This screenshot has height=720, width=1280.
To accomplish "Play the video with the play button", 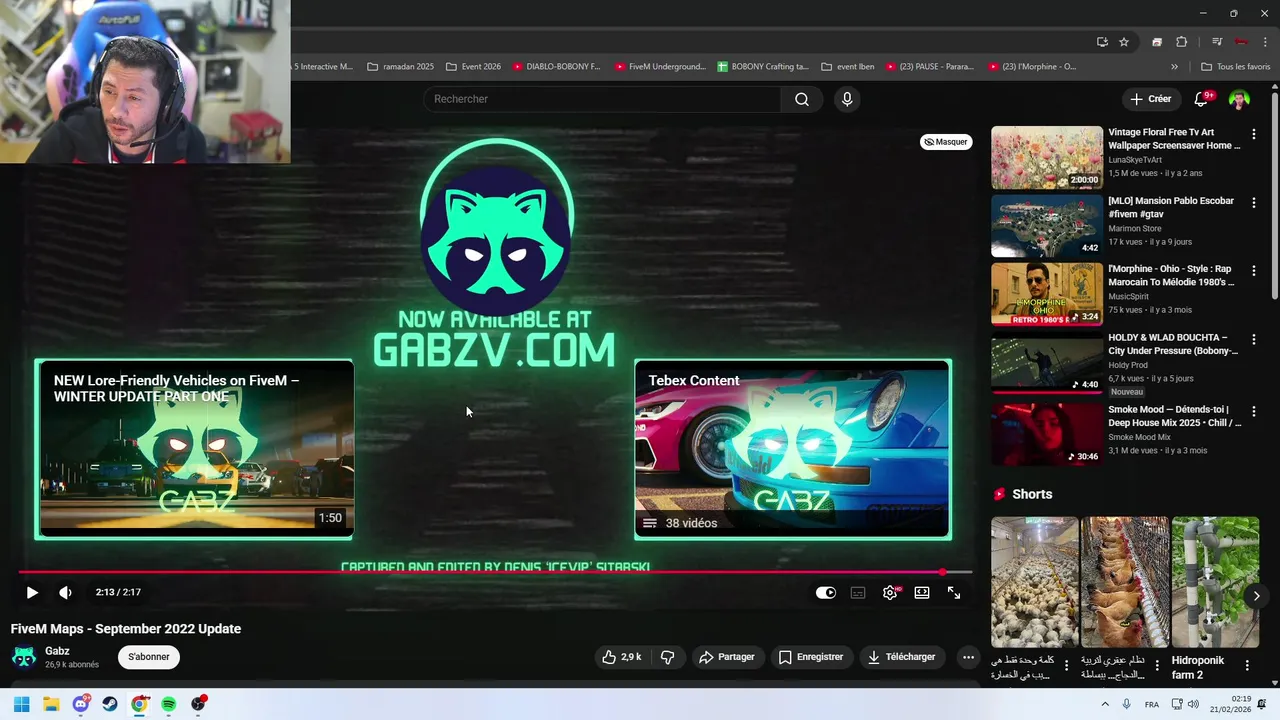I will 32,592.
